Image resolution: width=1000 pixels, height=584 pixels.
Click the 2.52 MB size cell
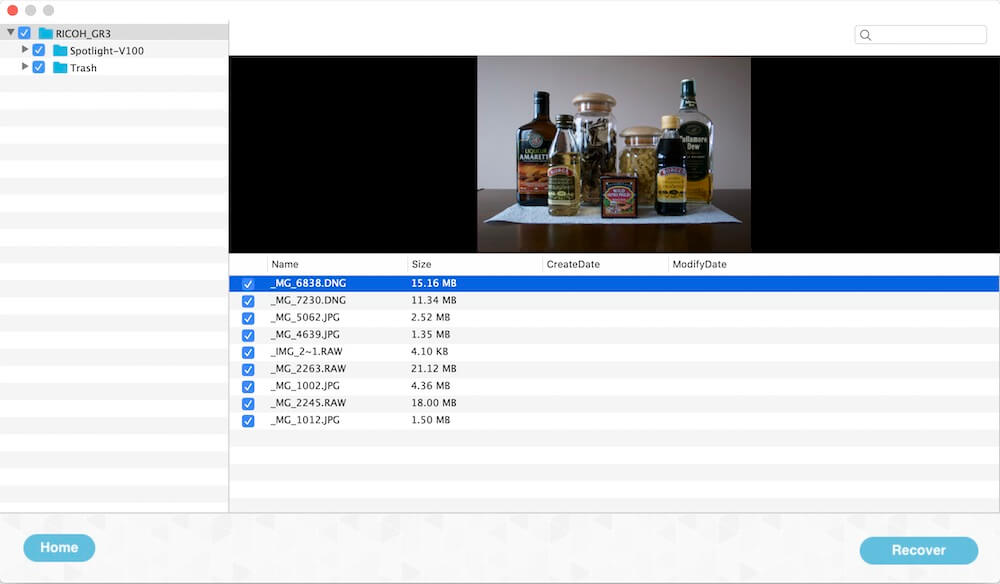(430, 318)
